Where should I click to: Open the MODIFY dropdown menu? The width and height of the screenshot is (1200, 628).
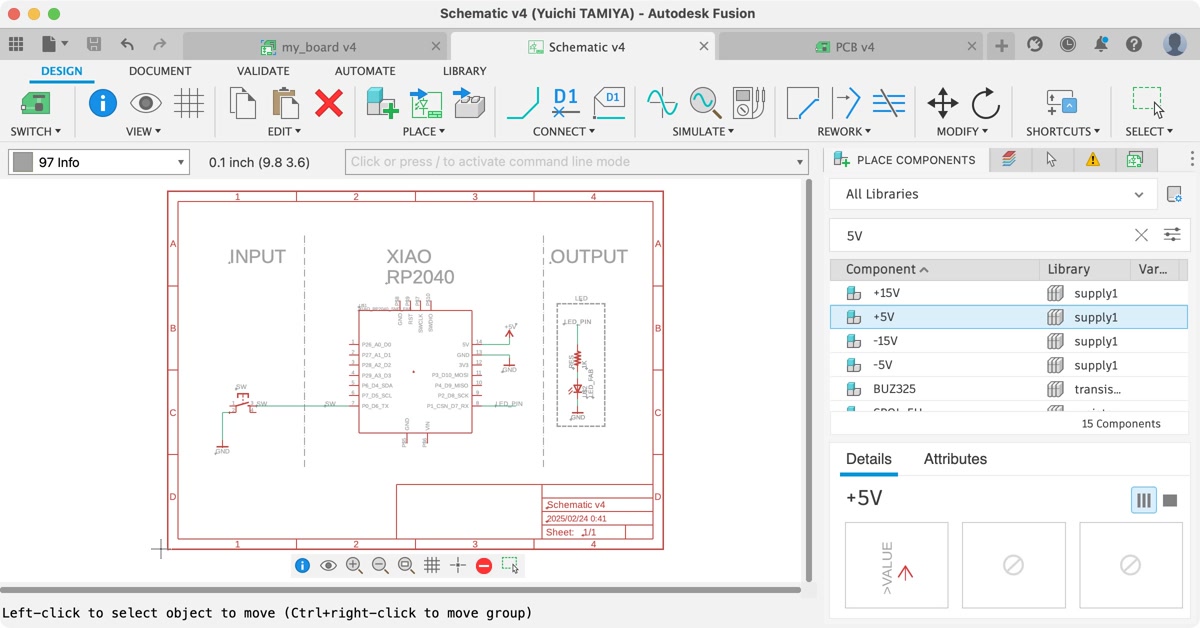[962, 131]
